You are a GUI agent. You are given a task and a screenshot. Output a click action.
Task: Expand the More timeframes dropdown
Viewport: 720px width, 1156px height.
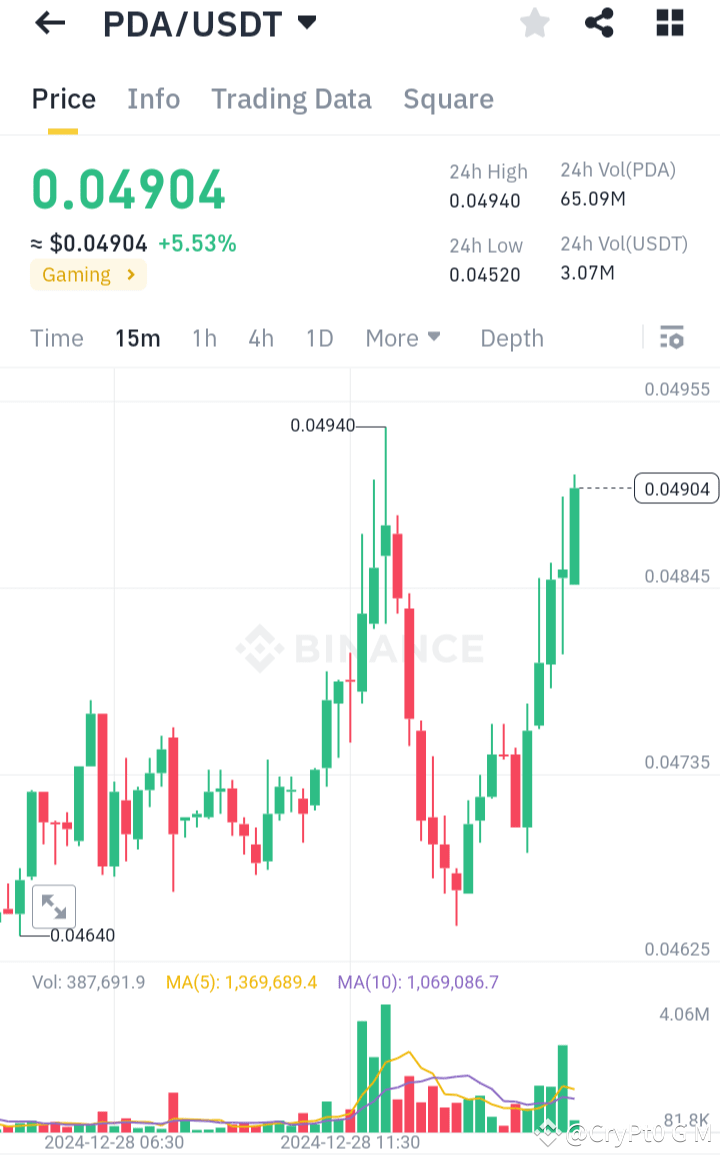click(403, 338)
